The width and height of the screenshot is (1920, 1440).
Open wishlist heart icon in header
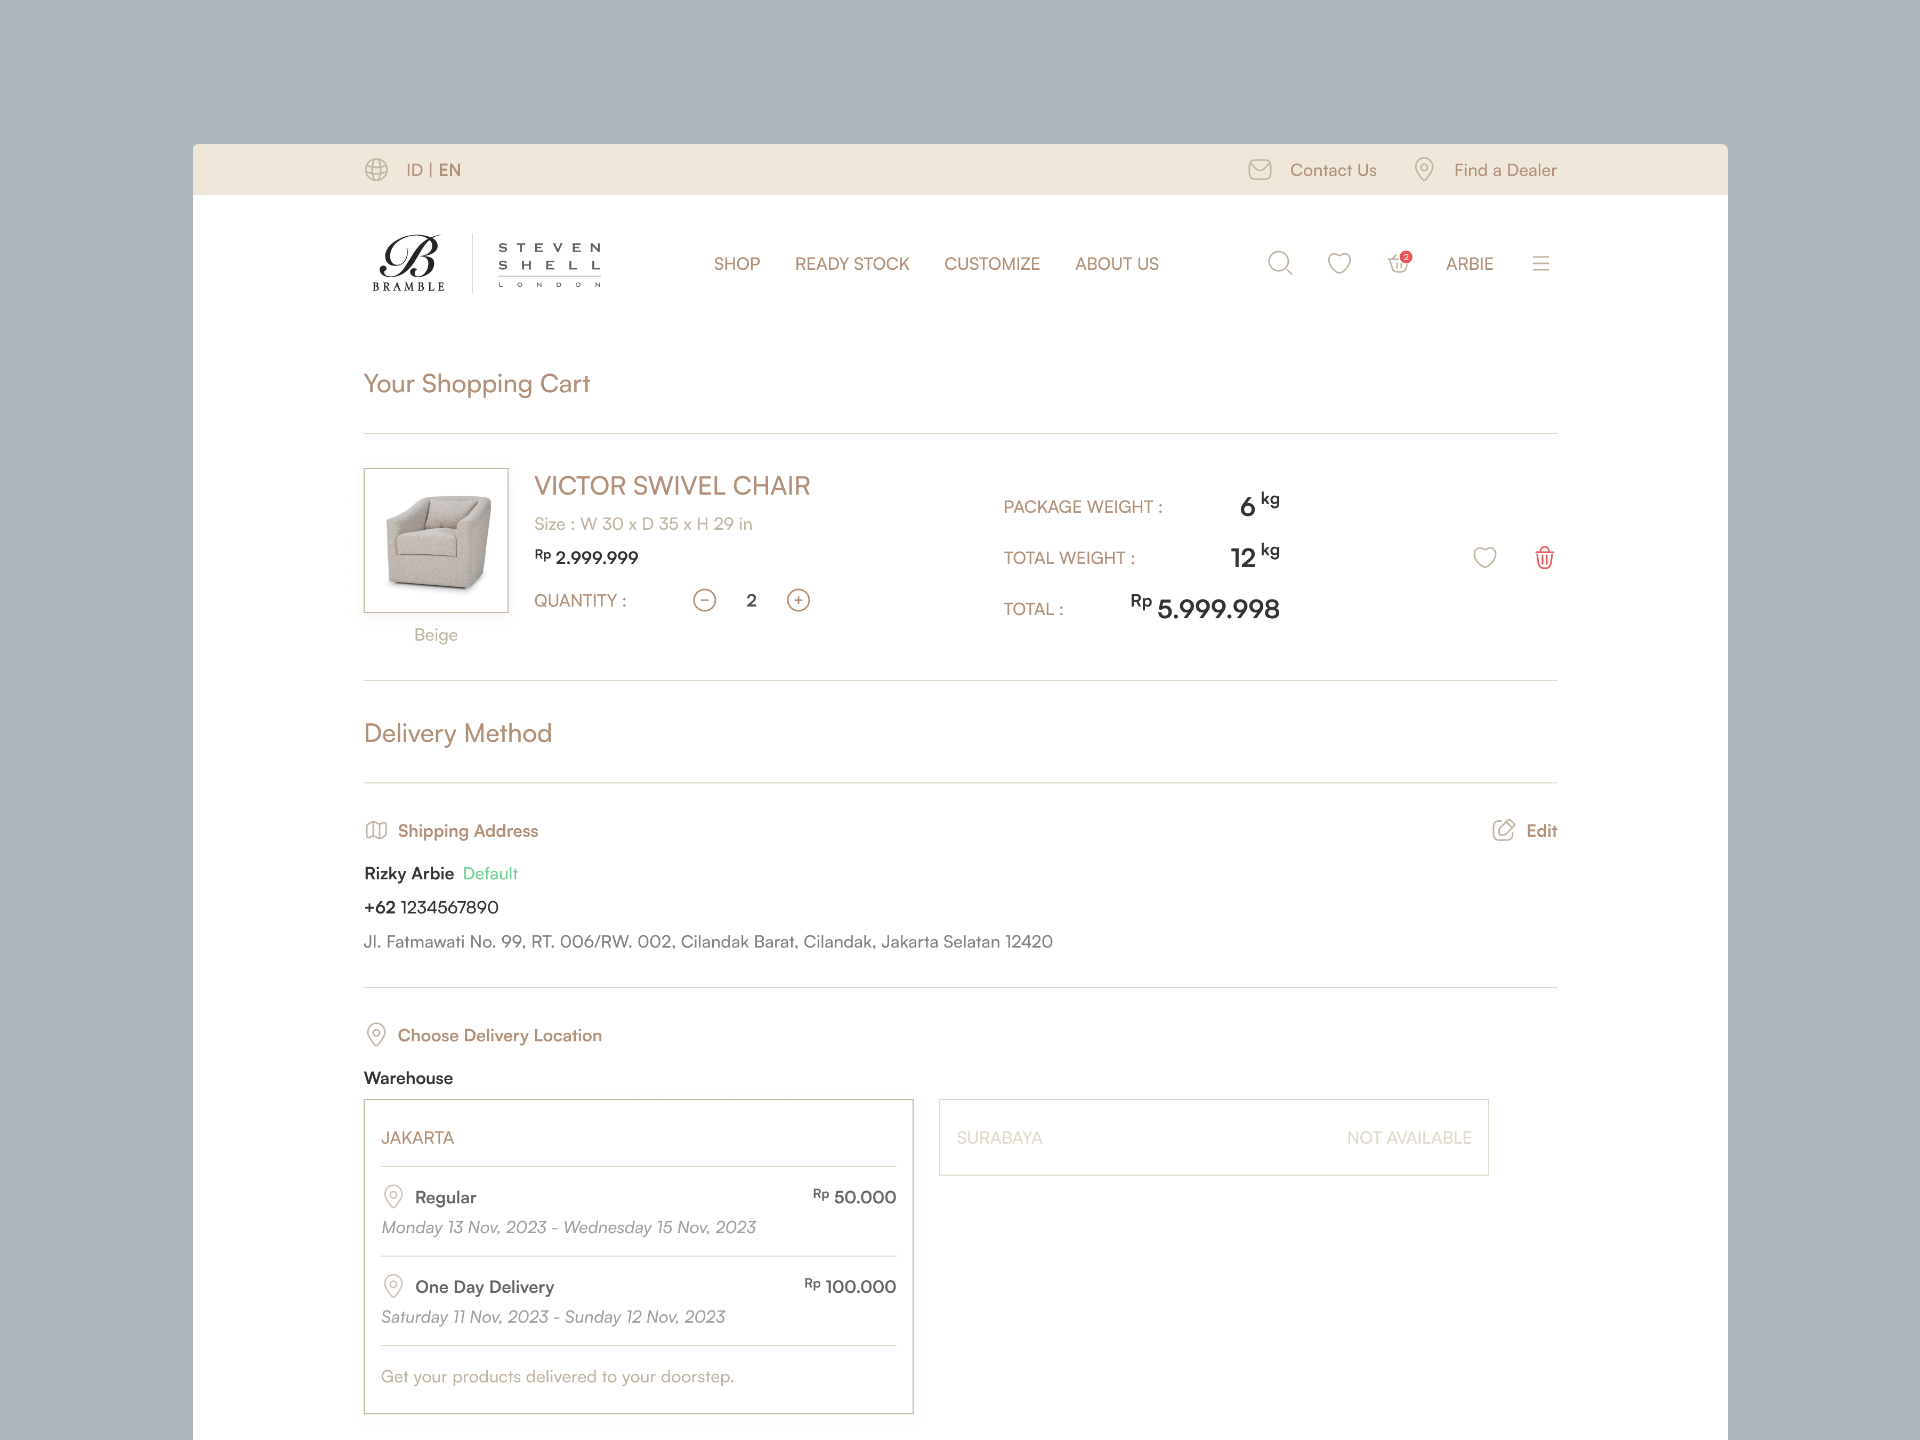[x=1339, y=263]
